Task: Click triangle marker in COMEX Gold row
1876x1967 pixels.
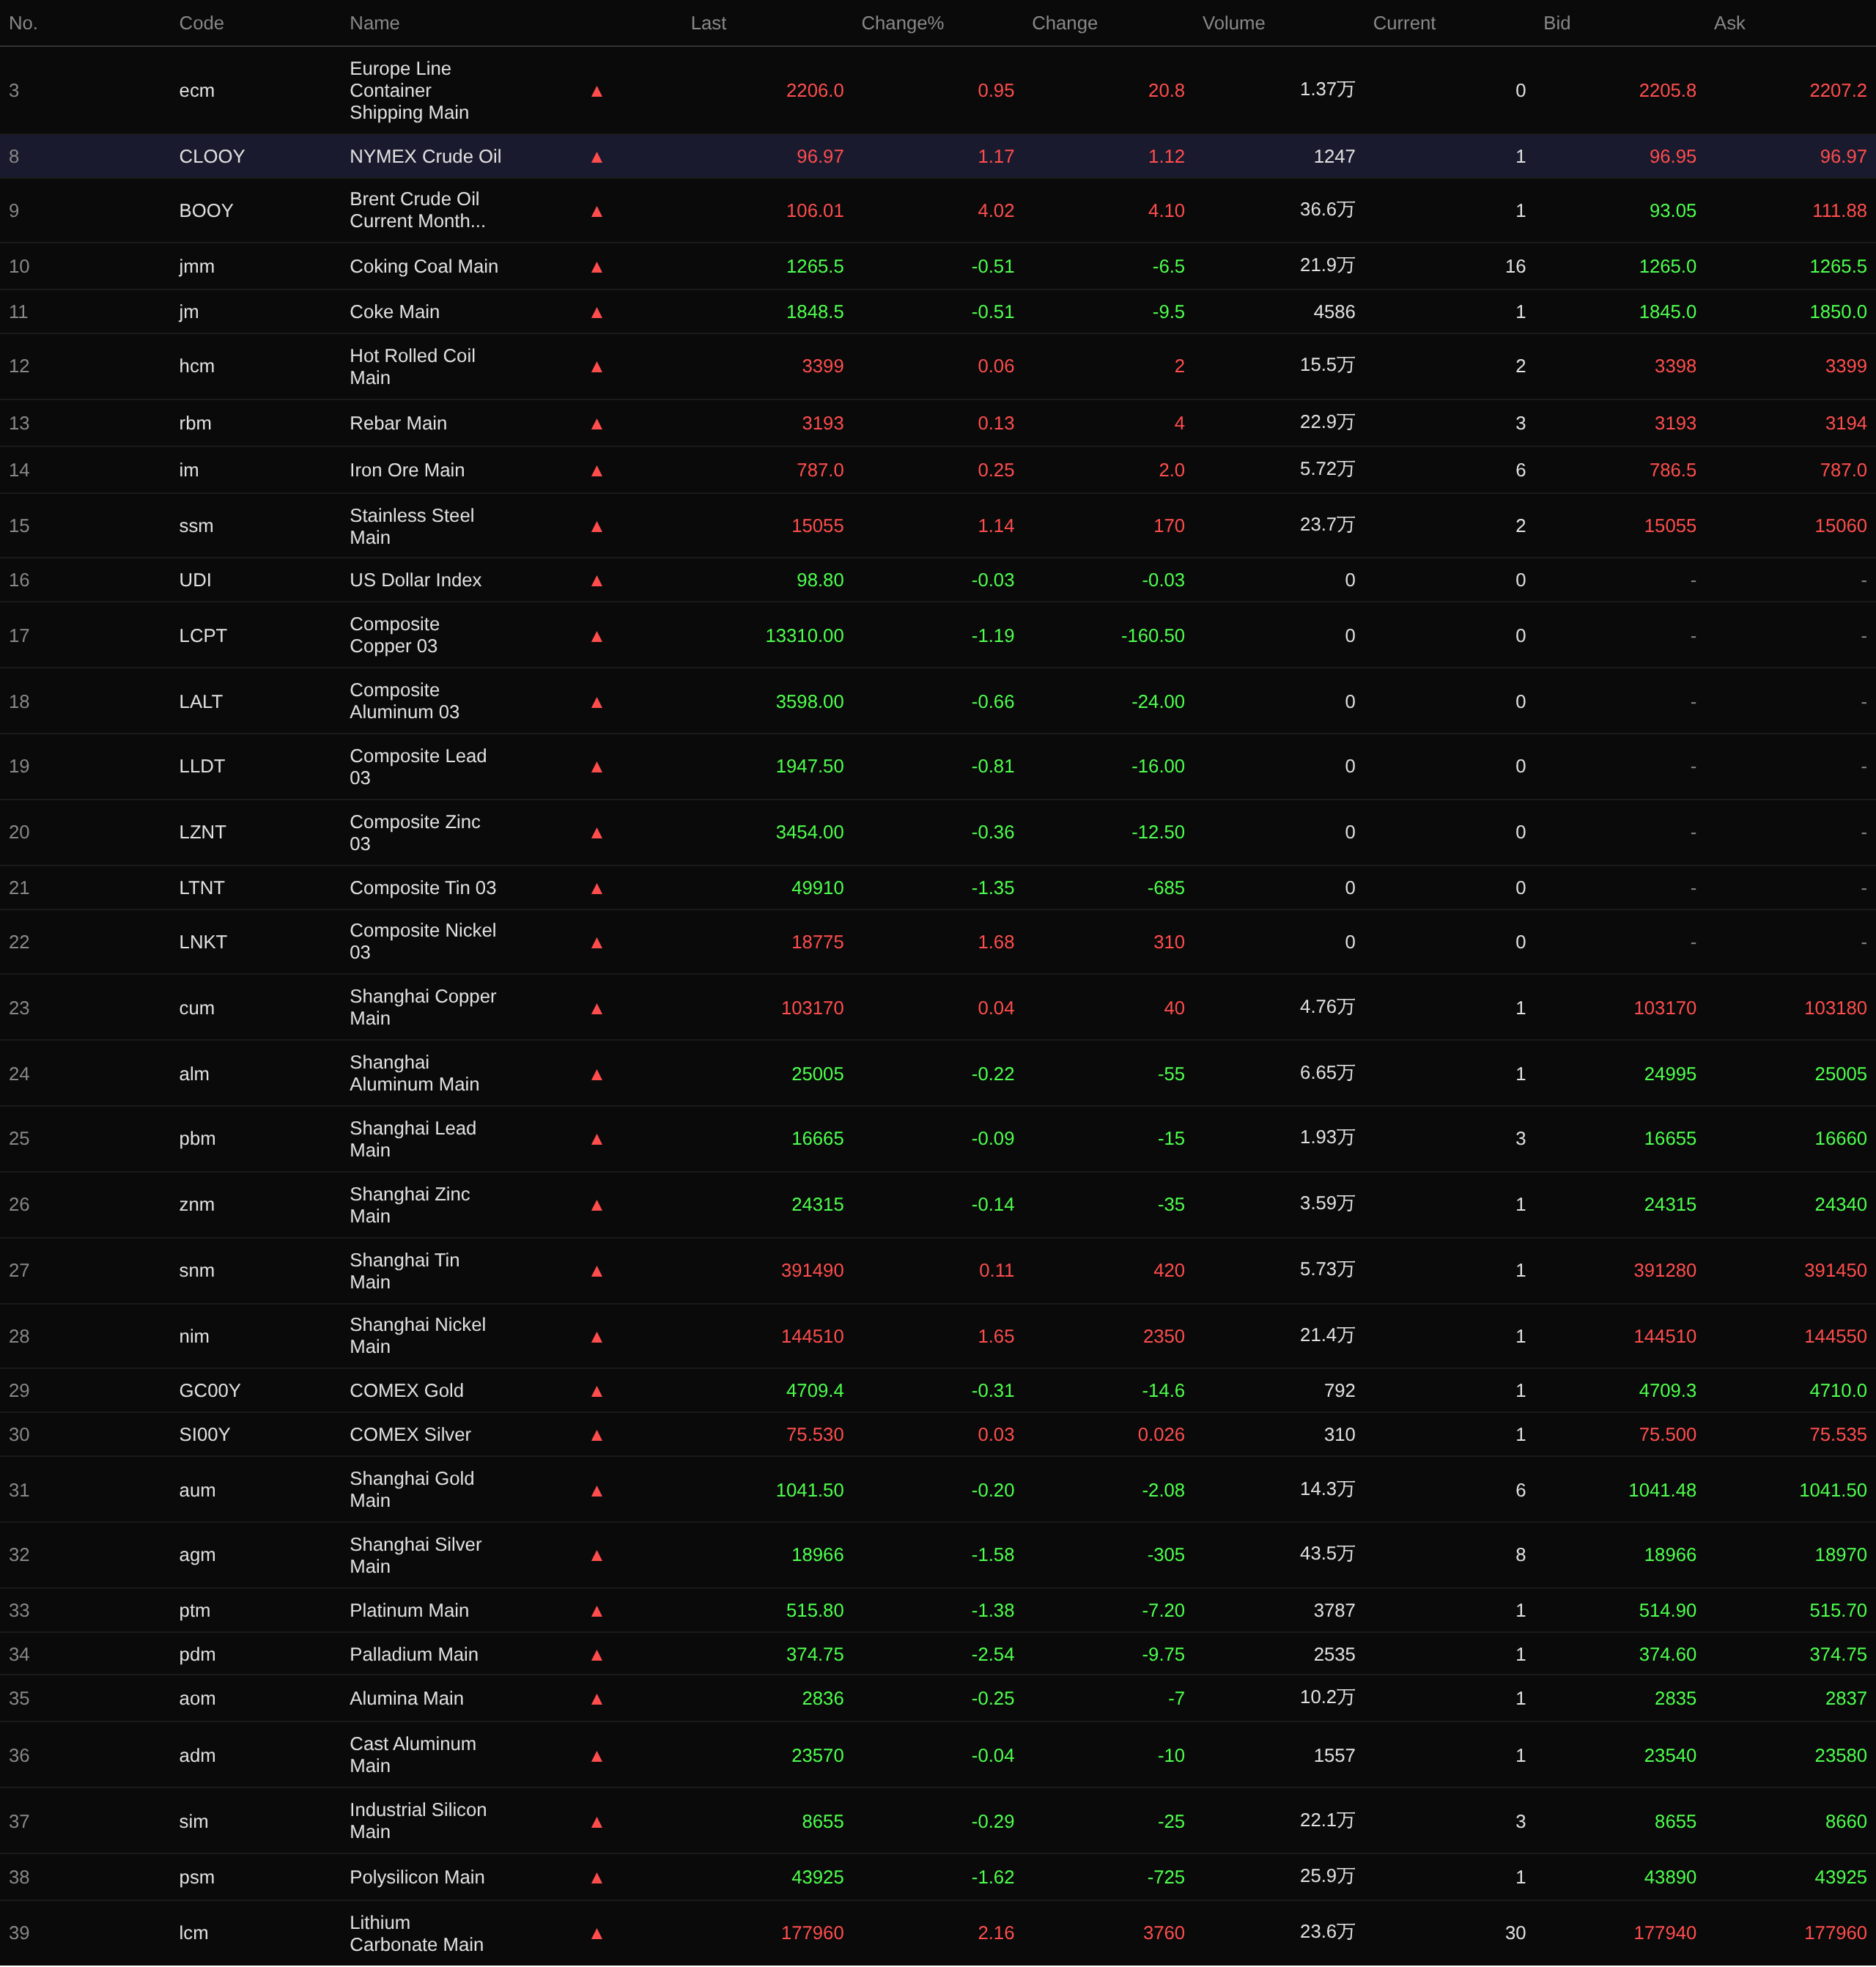Action: coord(596,1391)
